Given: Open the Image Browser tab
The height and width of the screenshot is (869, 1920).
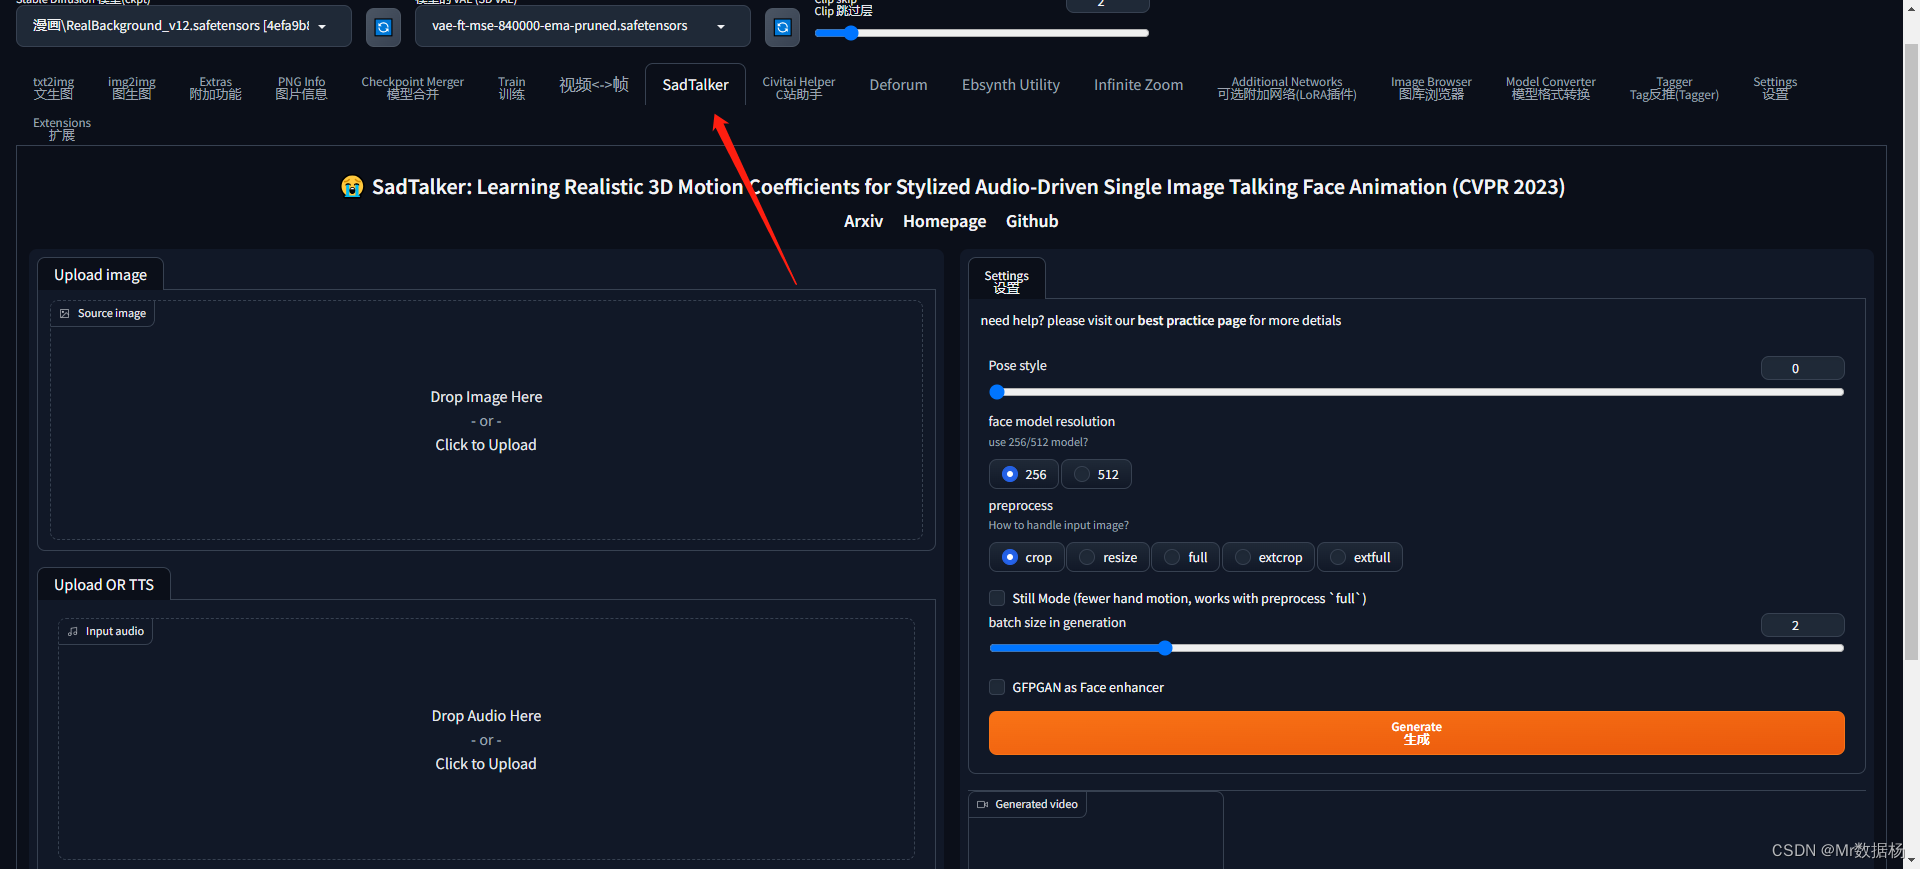Looking at the screenshot, I should [x=1431, y=88].
